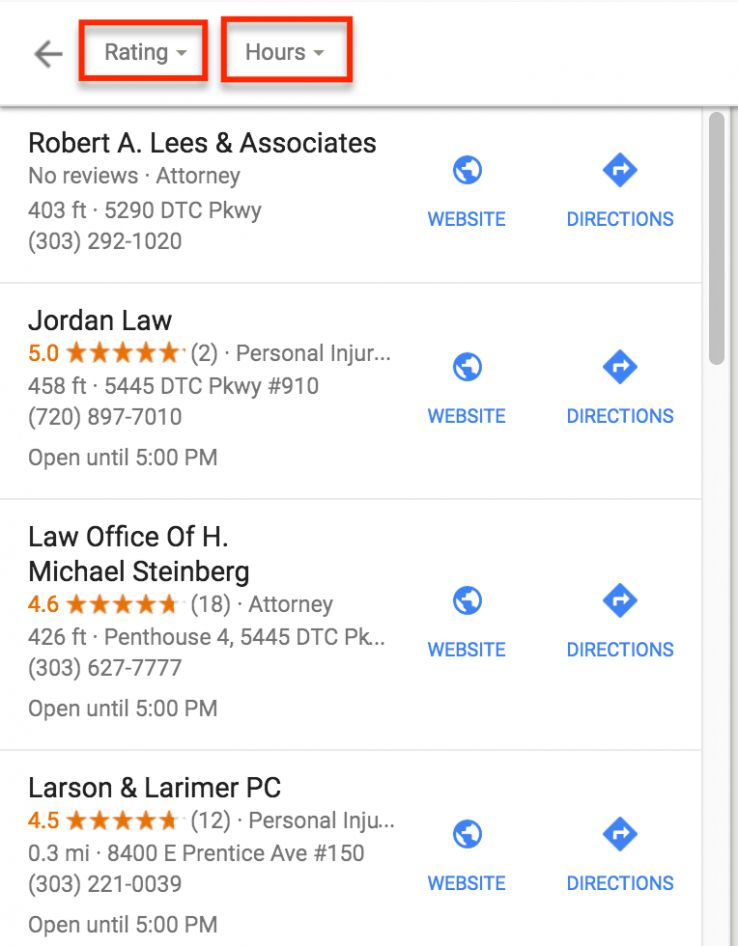
Task: Open website globe icon for Robert A. Lees
Action: pyautogui.click(x=467, y=171)
